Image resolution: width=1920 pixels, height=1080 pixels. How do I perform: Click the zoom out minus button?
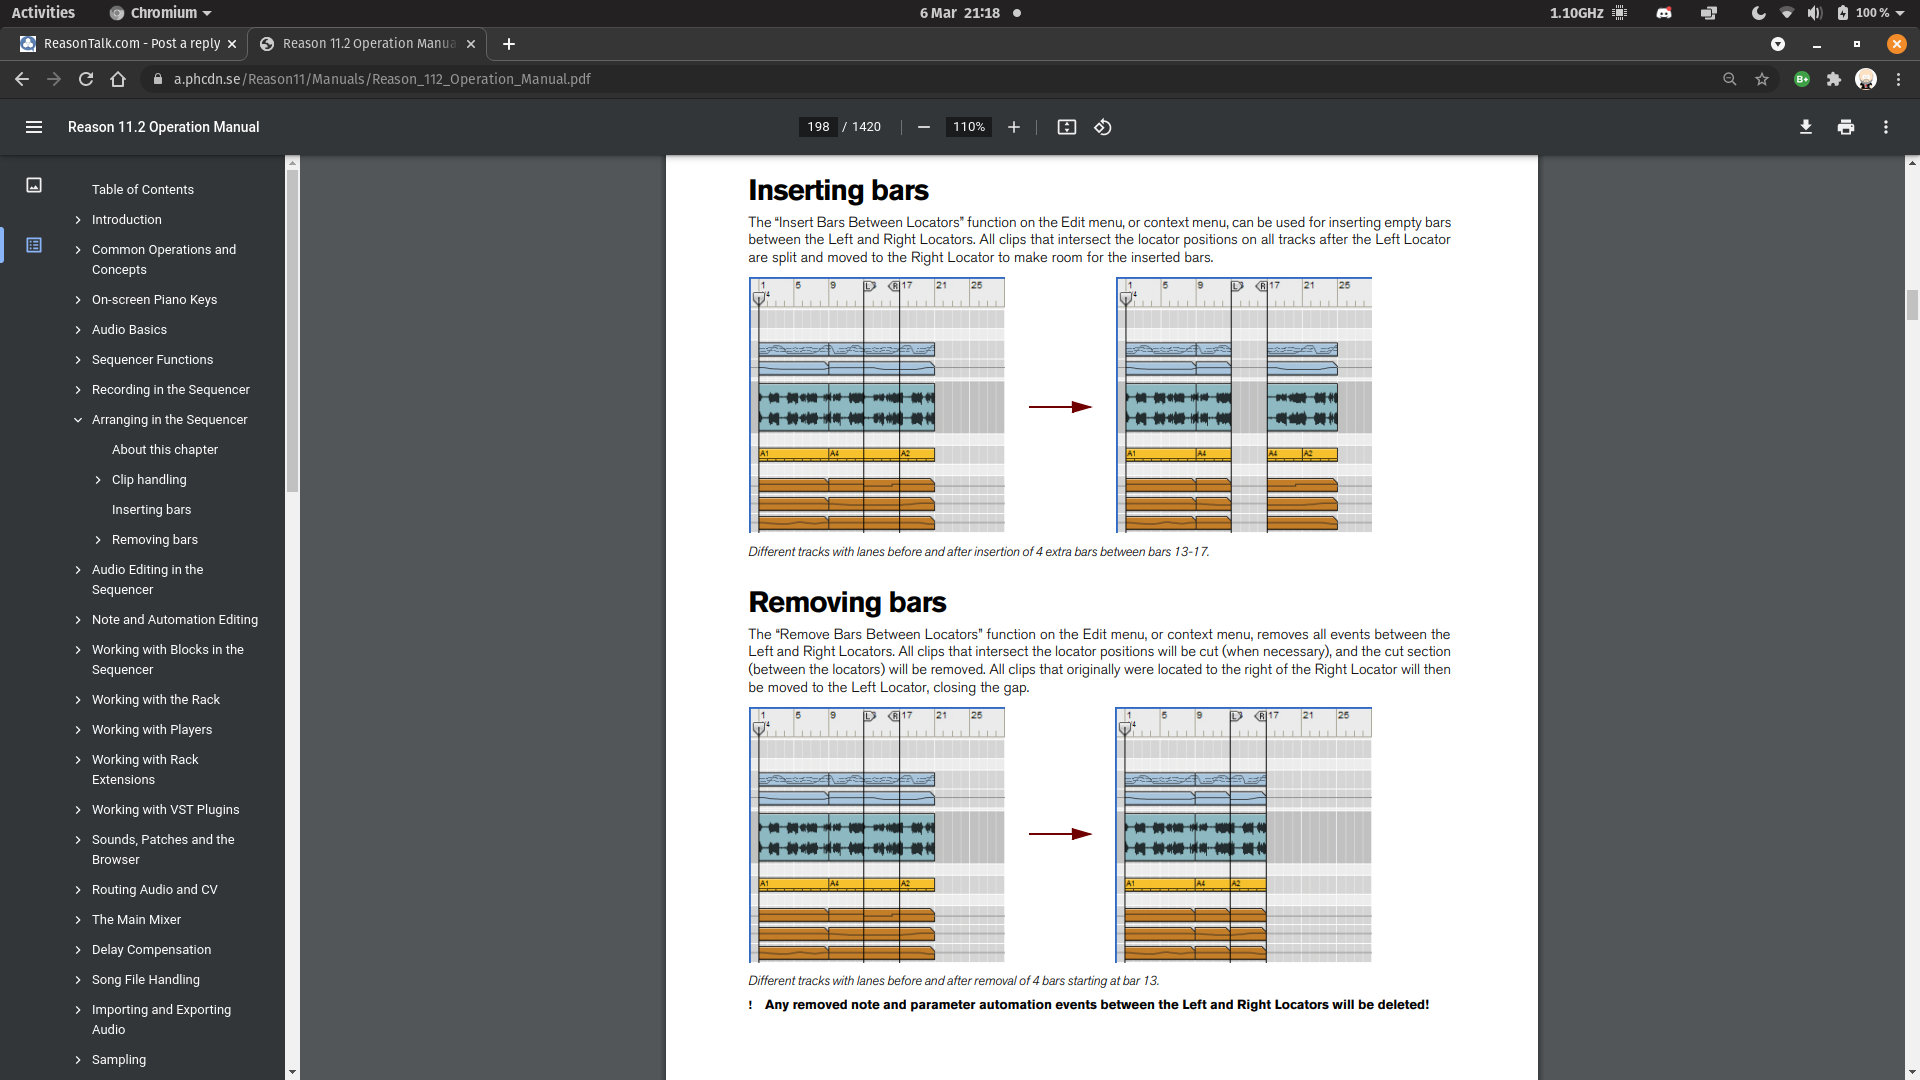923,127
